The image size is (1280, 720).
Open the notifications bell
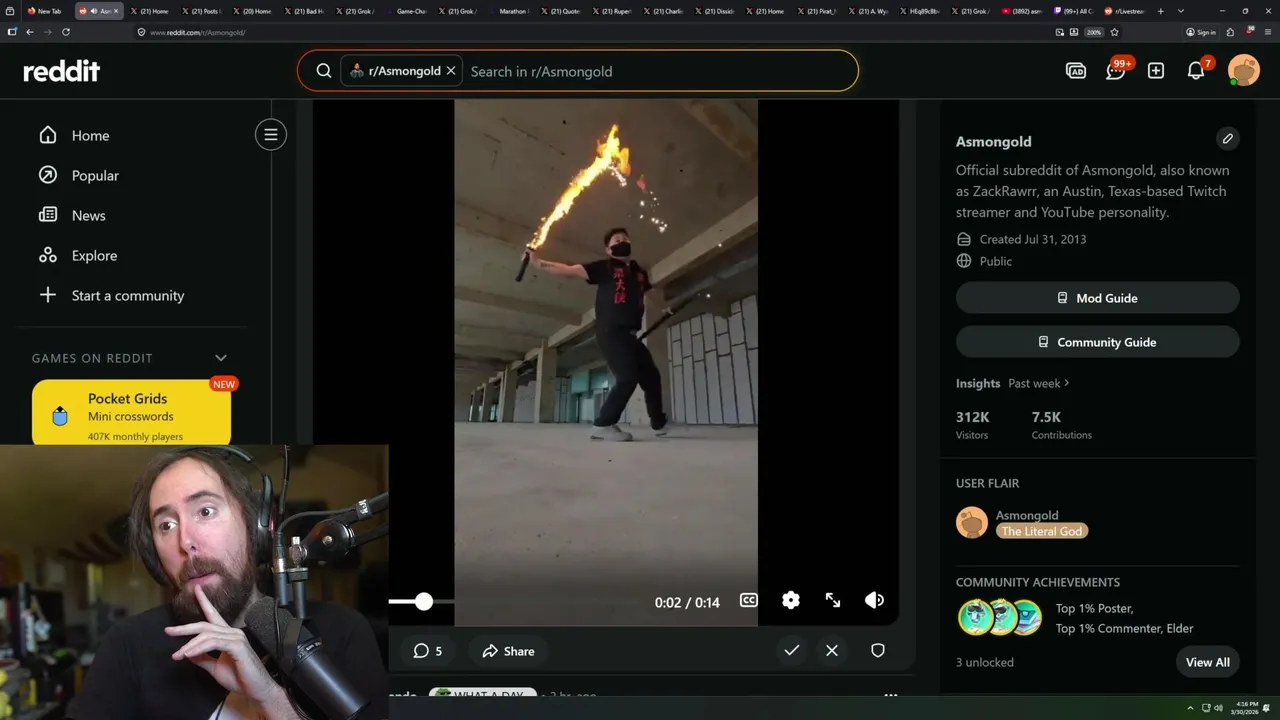point(1196,71)
